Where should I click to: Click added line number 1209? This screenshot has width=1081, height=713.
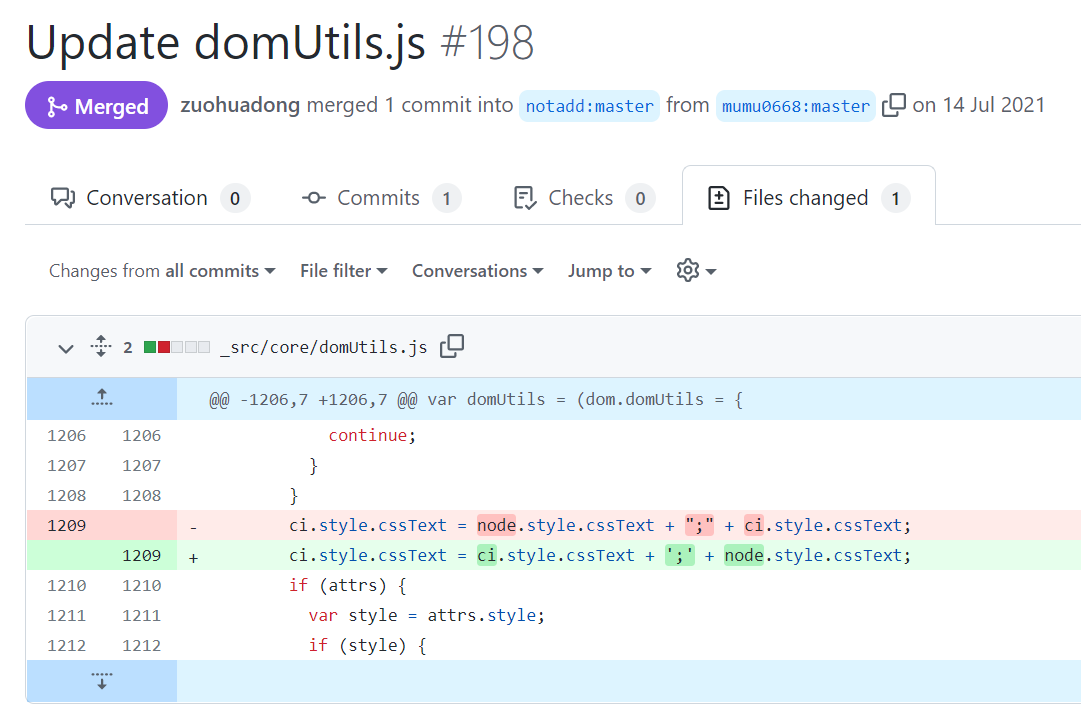point(141,556)
